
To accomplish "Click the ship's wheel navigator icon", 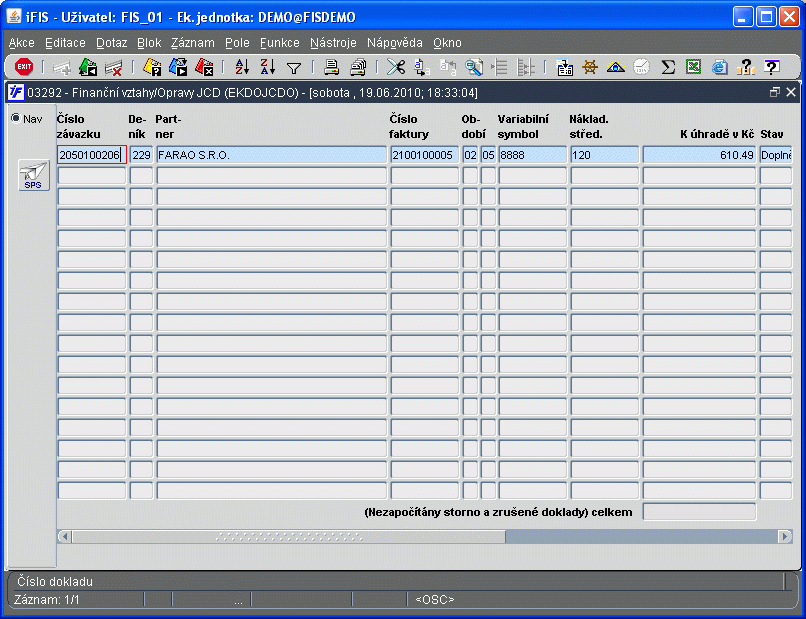I will 590,67.
